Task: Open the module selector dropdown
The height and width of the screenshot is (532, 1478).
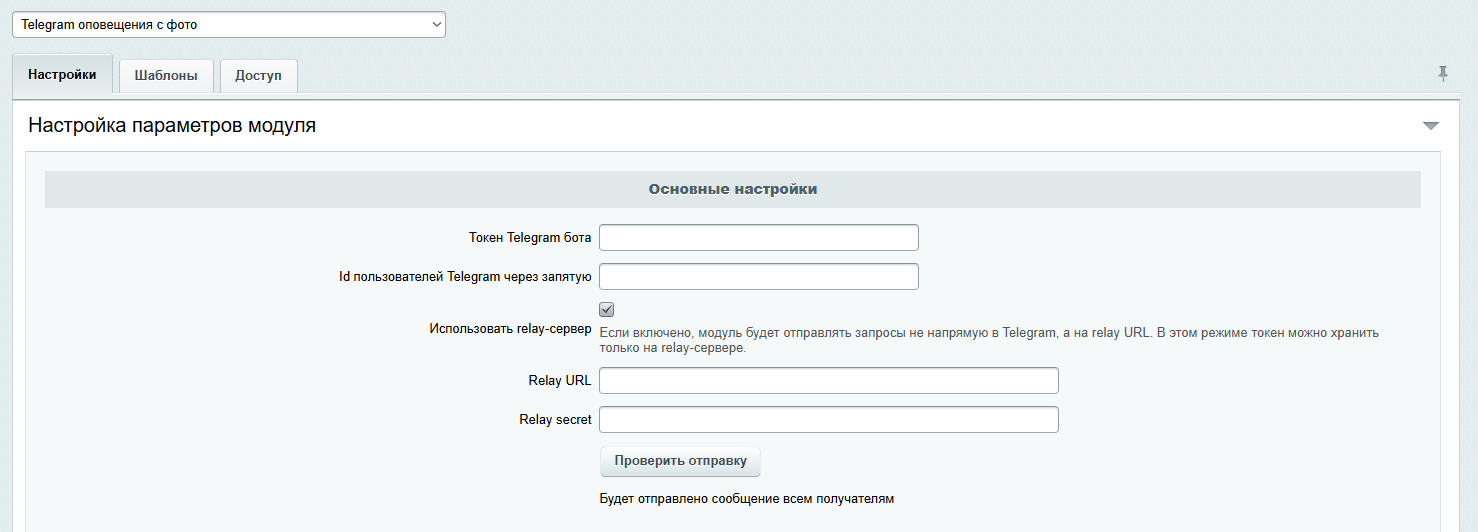Action: [x=228, y=25]
